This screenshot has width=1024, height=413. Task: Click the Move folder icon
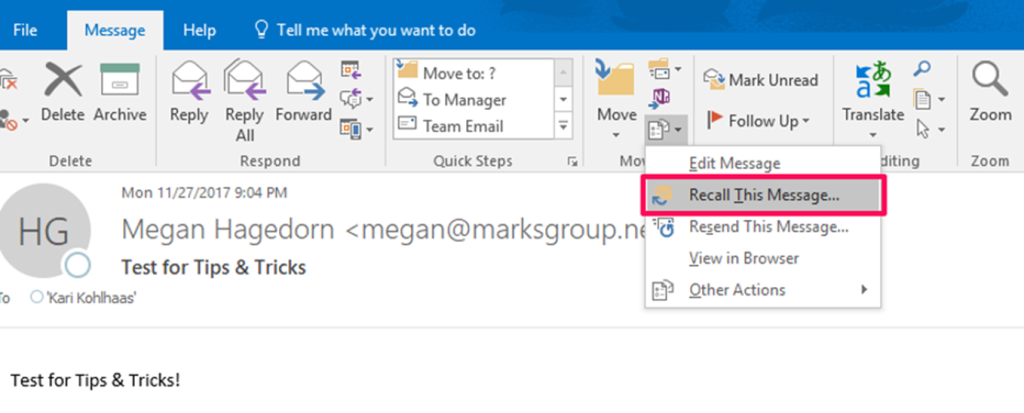(616, 77)
